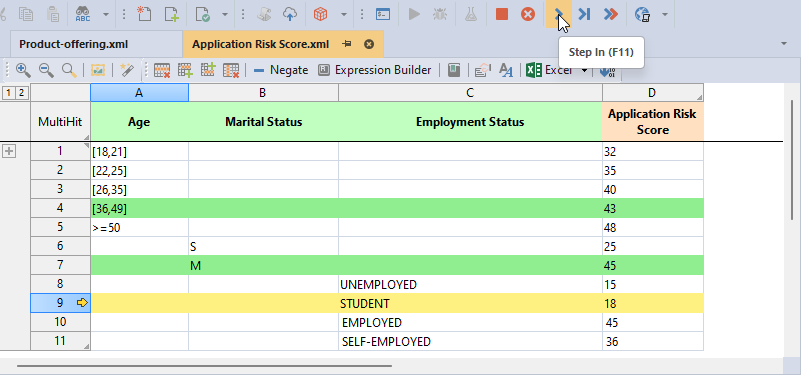Open the dropdown next to the globe icon

tap(665, 14)
